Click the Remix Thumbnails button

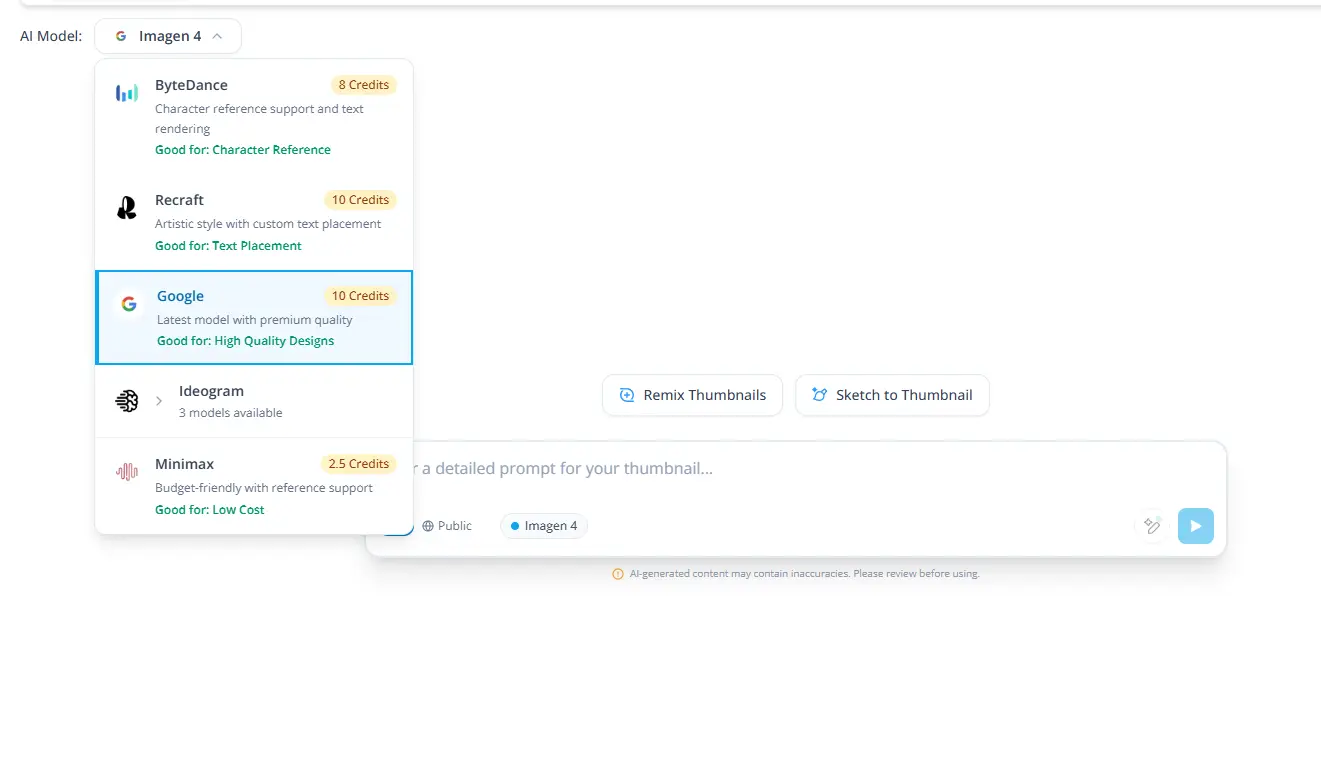pos(692,395)
